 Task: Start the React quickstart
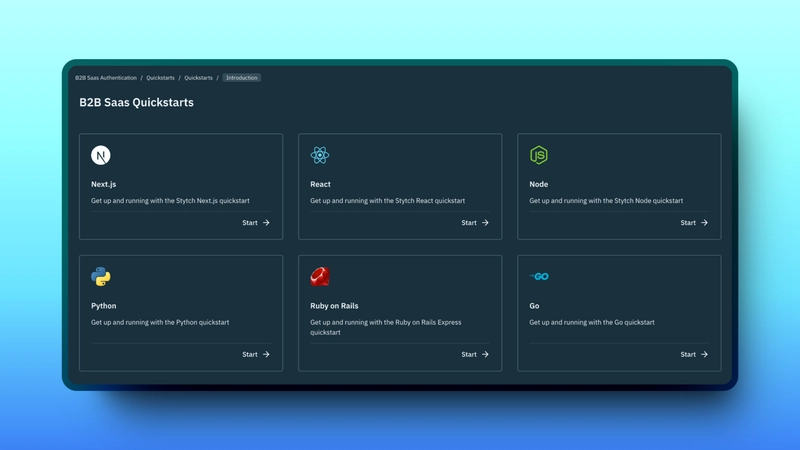475,222
